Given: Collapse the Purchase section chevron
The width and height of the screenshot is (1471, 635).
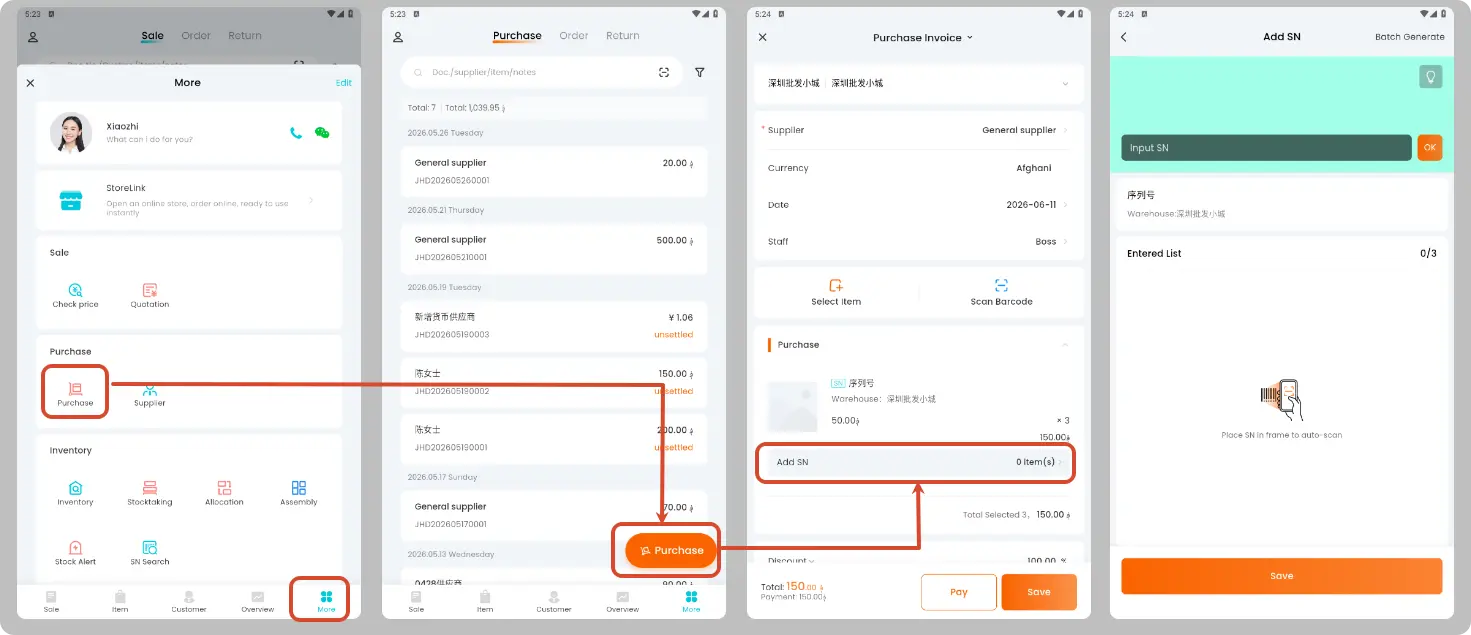Looking at the screenshot, I should tap(1065, 345).
